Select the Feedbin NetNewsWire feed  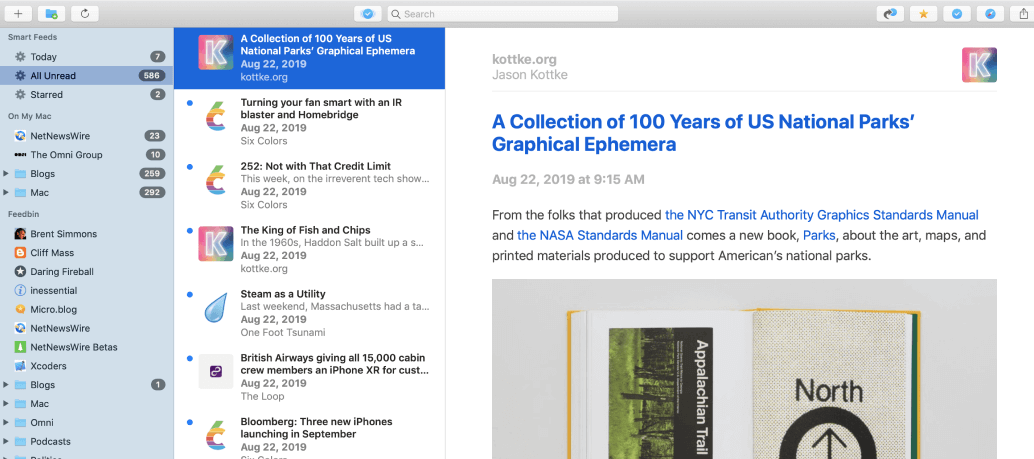click(86, 328)
